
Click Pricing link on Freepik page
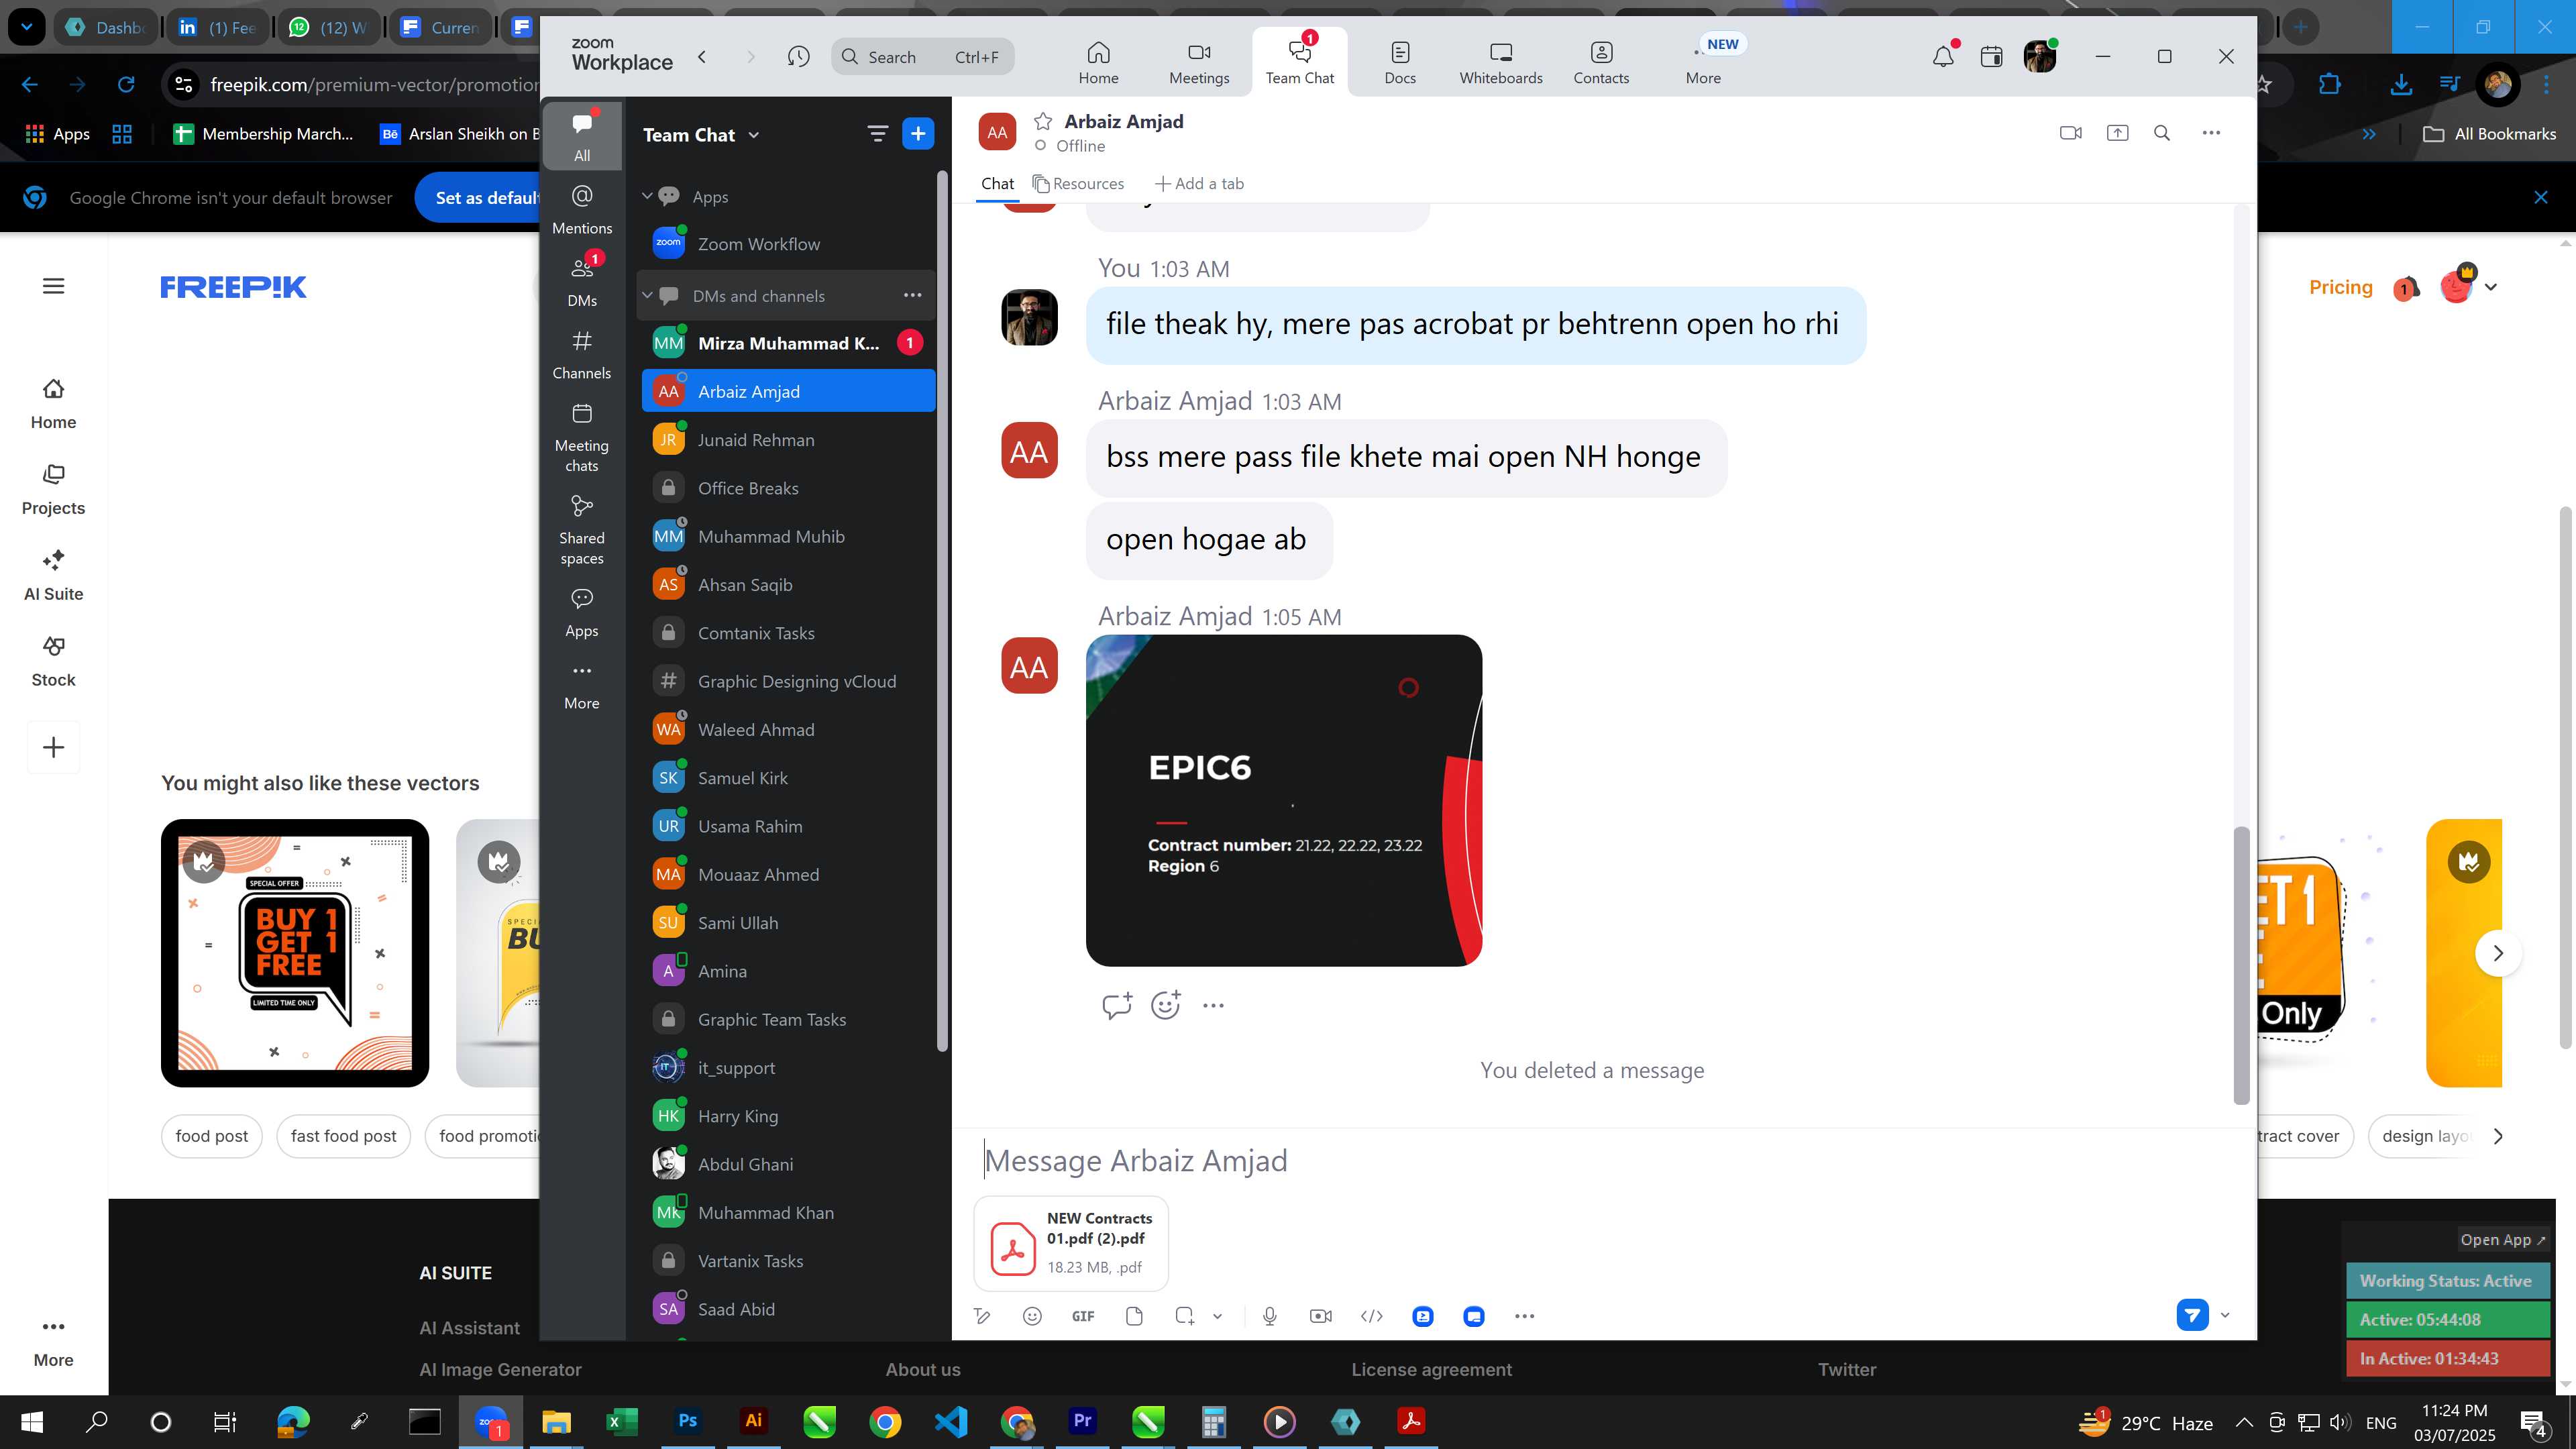pyautogui.click(x=2340, y=287)
